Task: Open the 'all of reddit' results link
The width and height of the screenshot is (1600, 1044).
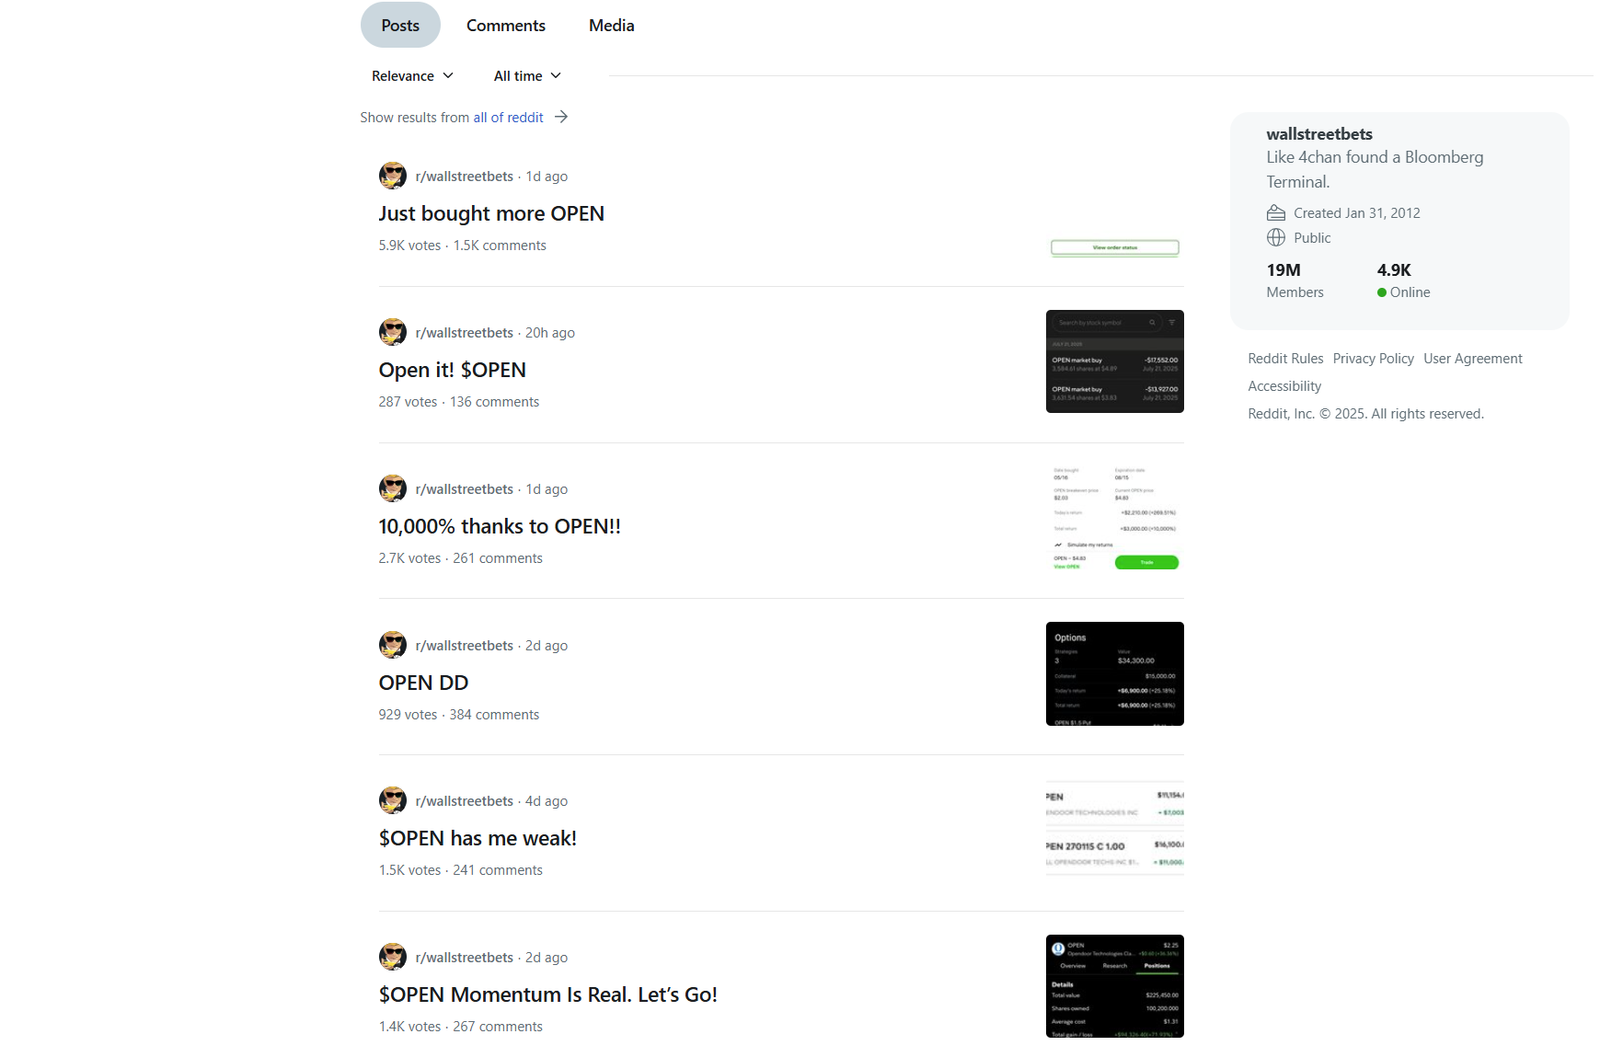Action: 508,117
